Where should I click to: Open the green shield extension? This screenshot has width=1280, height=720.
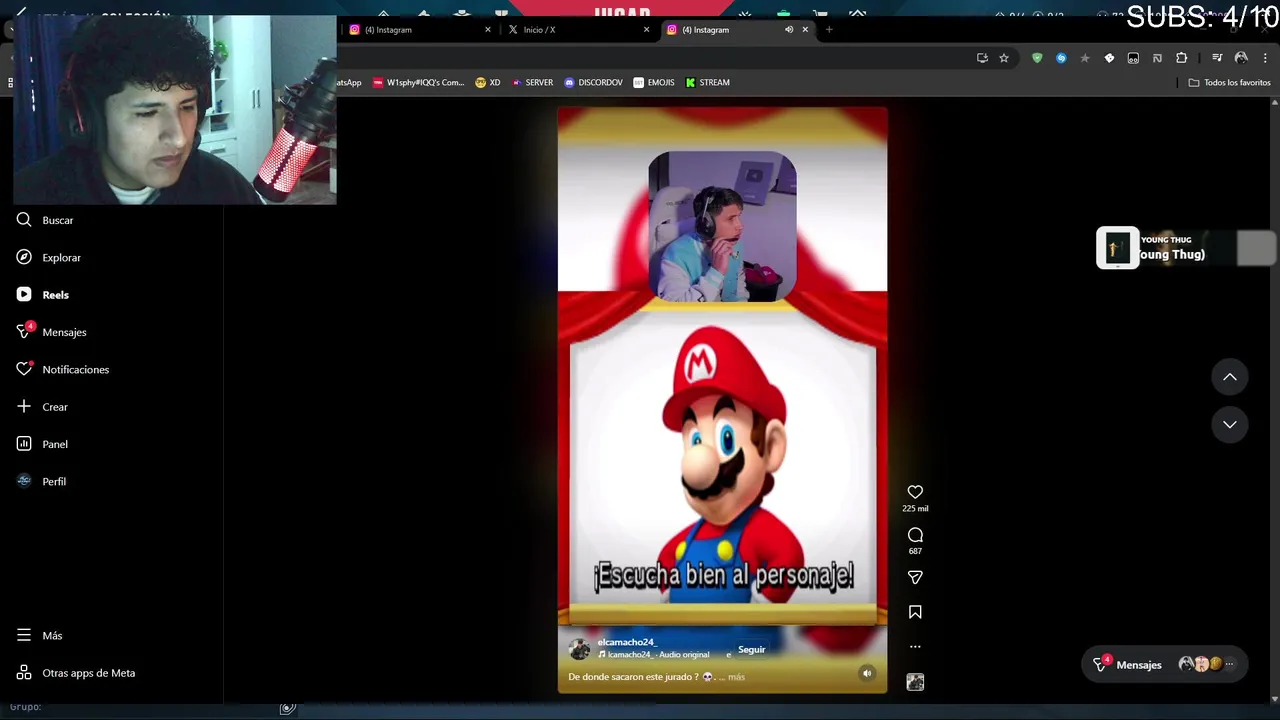(1037, 58)
